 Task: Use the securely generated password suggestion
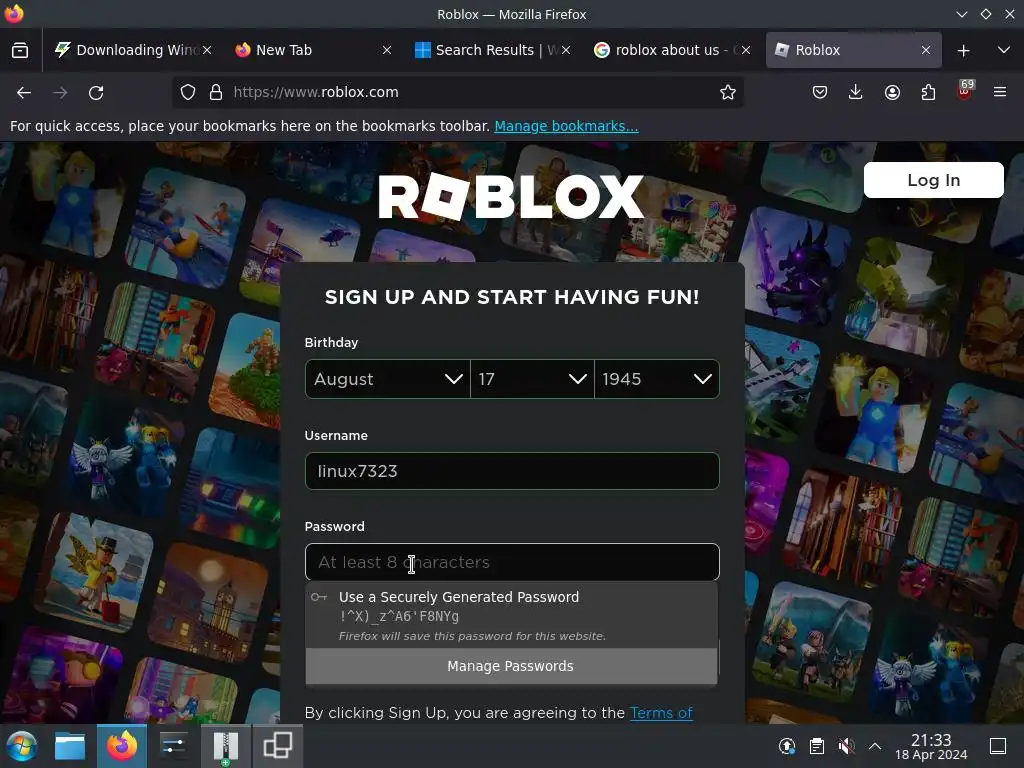(x=511, y=615)
